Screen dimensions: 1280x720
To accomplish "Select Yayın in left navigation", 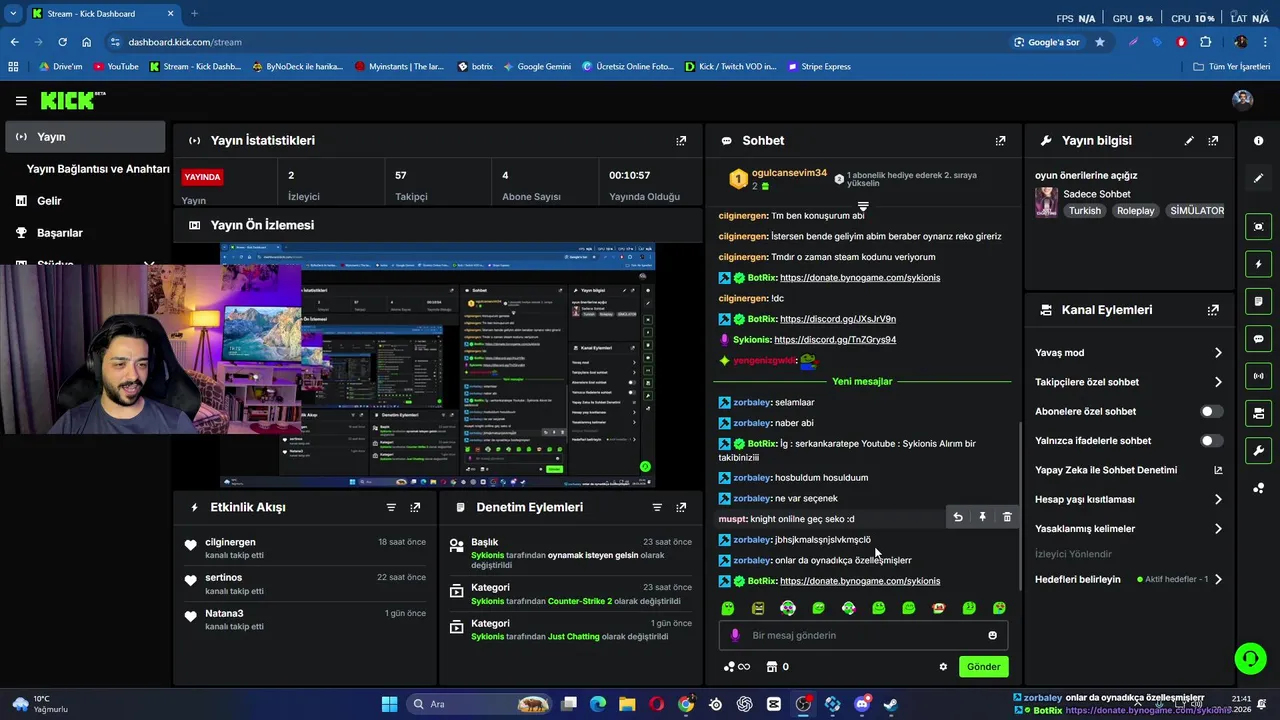I will pyautogui.click(x=84, y=137).
